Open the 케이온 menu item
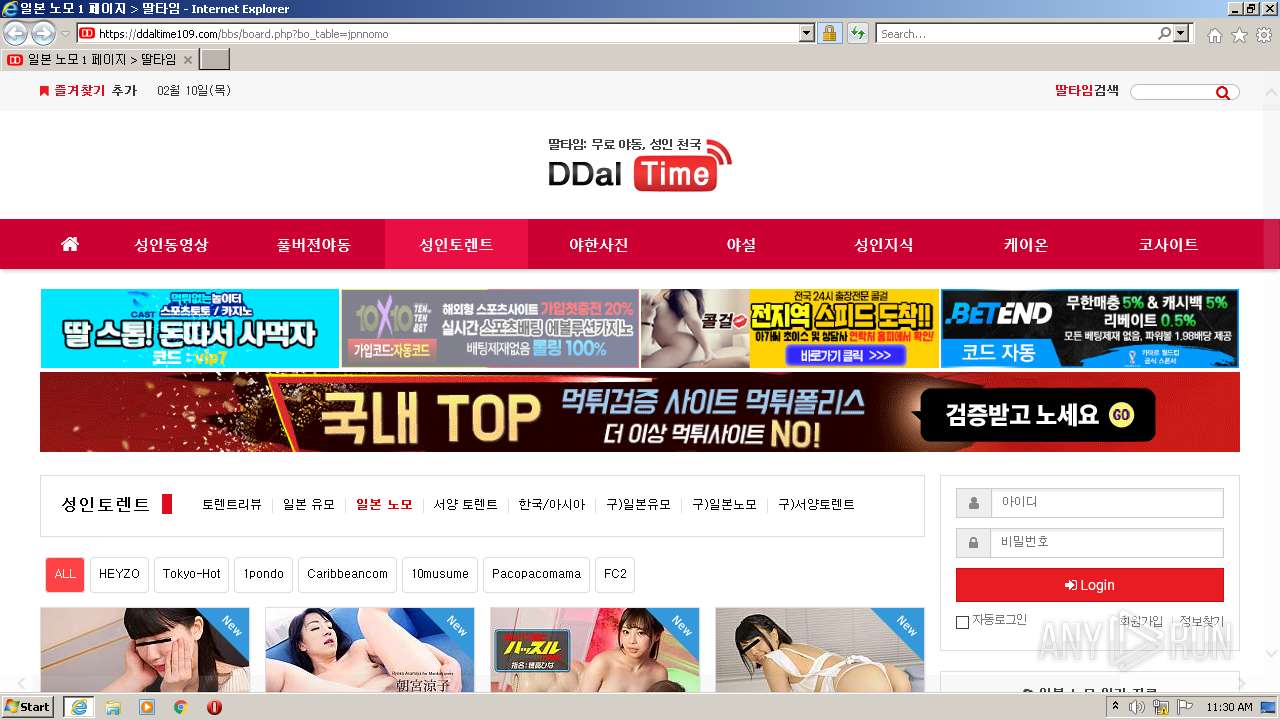Image resolution: width=1280 pixels, height=720 pixels. pos(1026,244)
